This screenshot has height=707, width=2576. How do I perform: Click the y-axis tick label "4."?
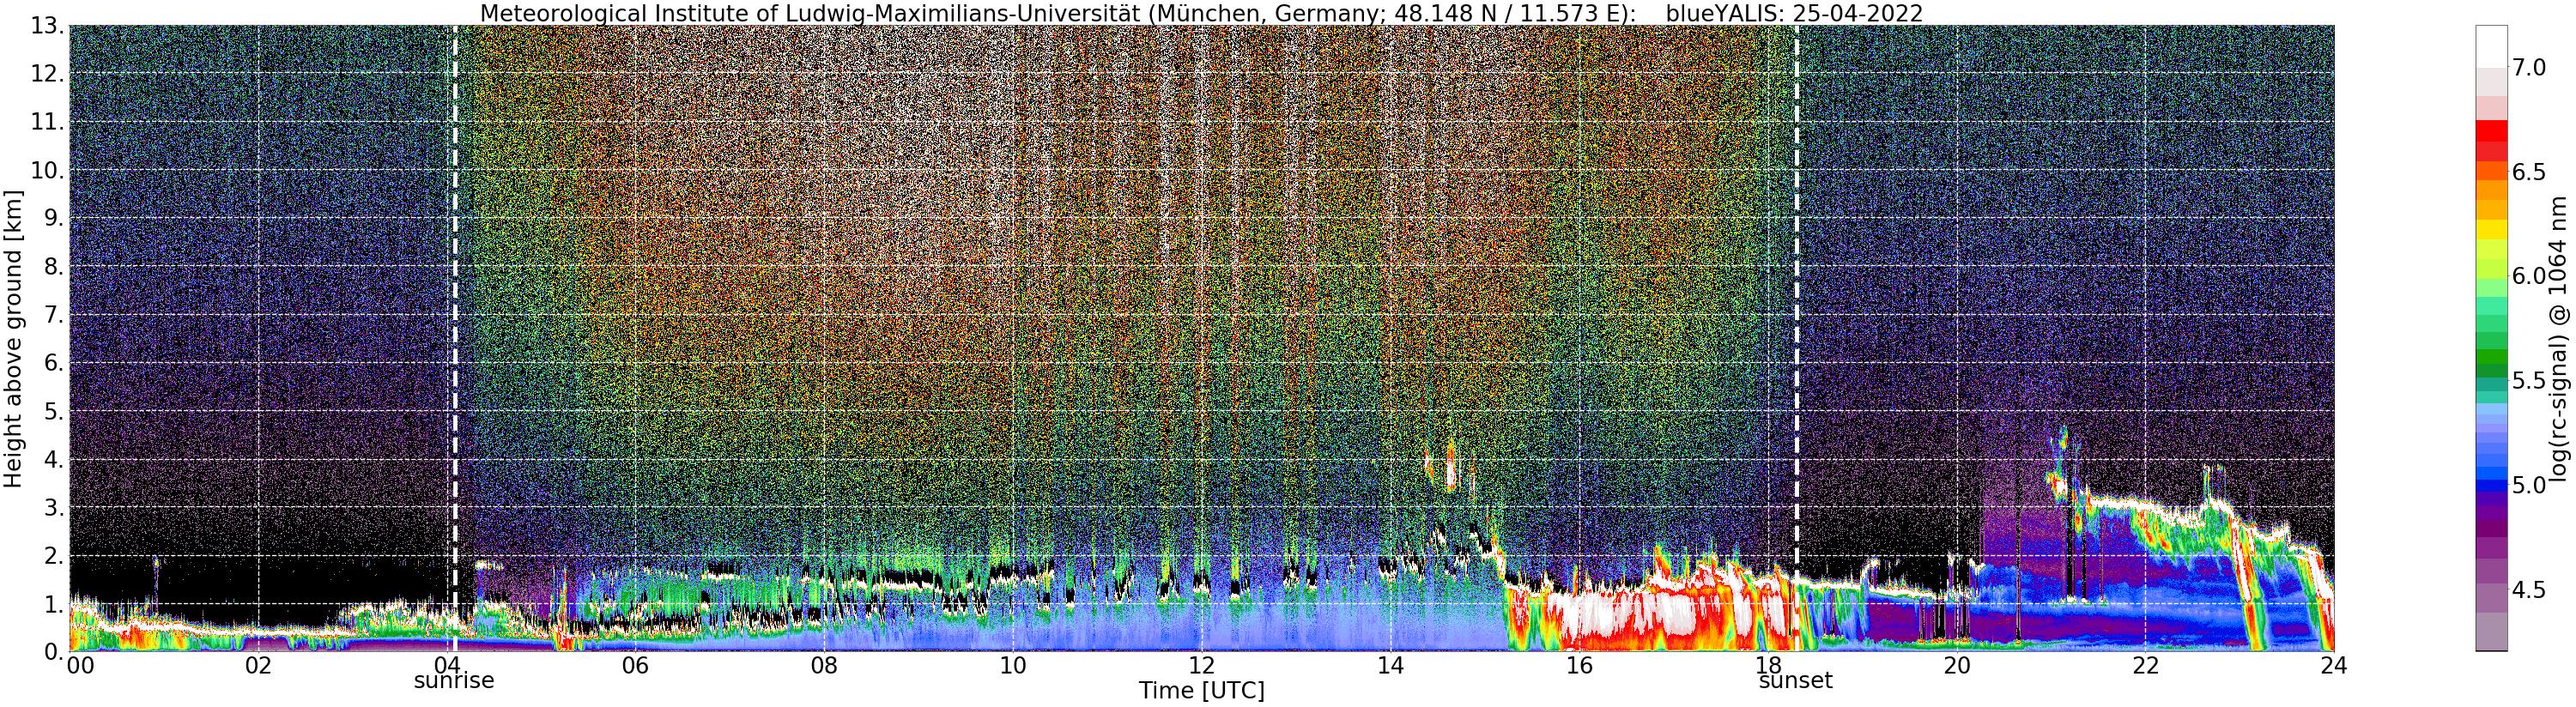52,459
